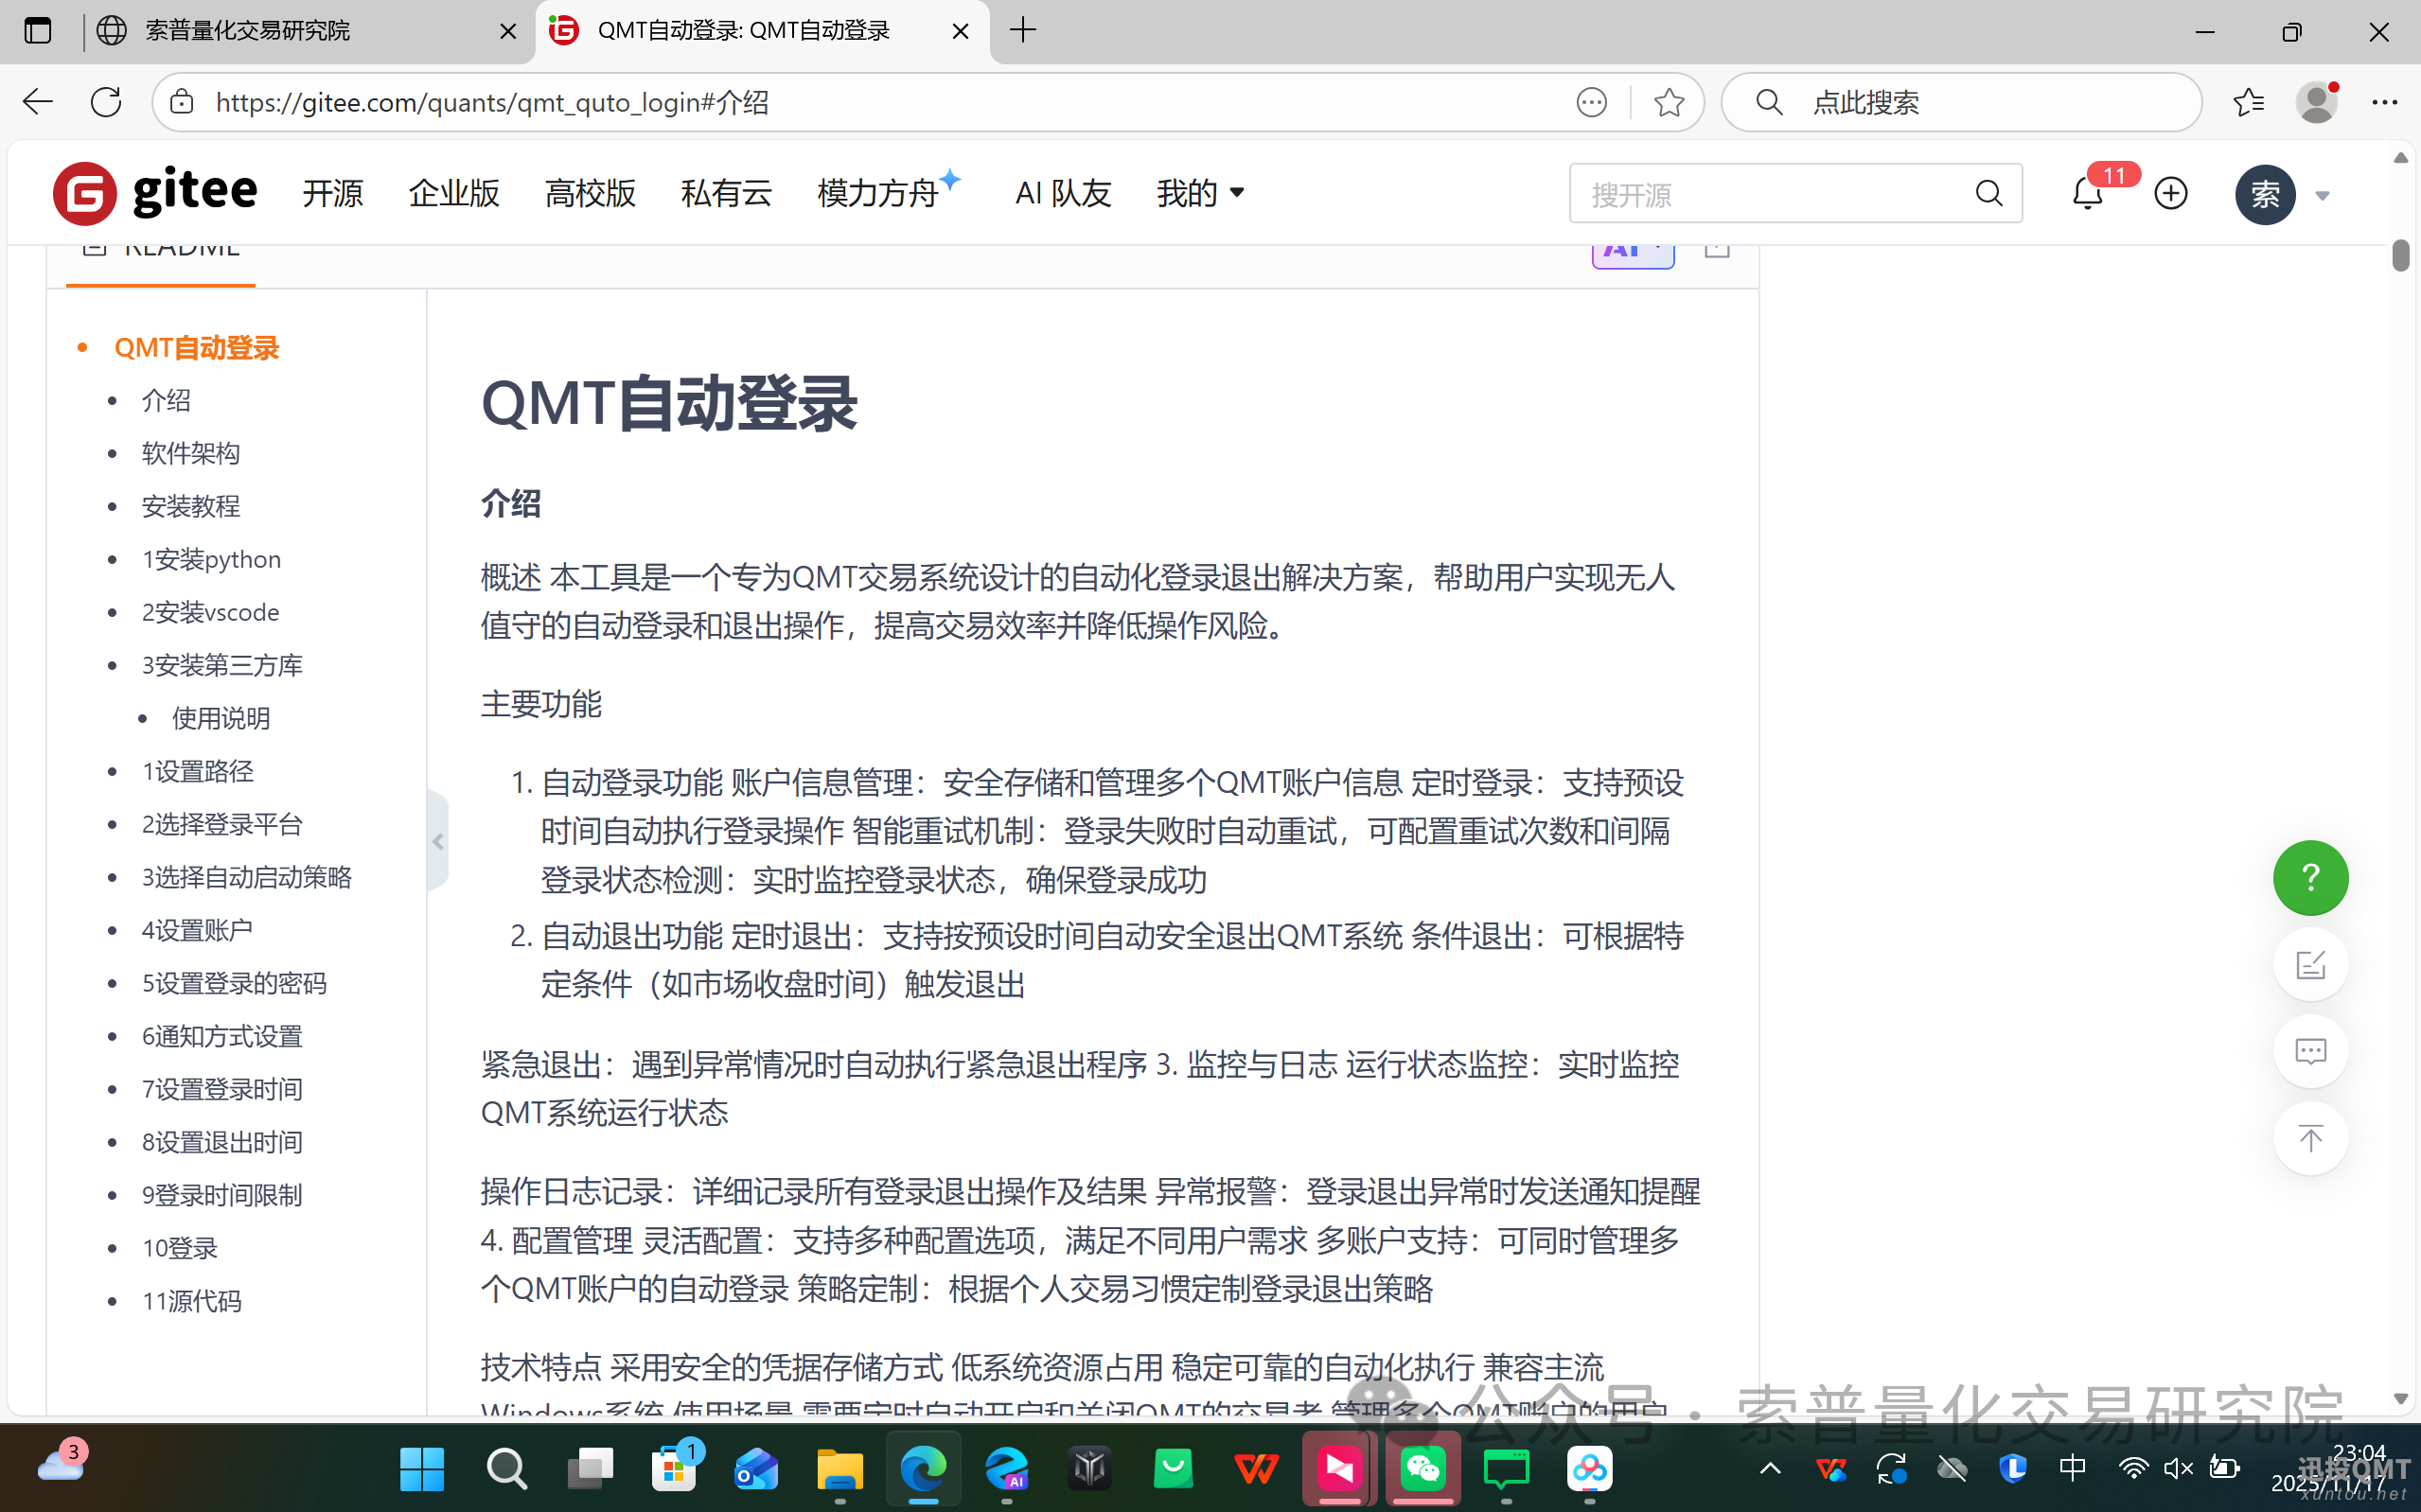Image resolution: width=2421 pixels, height=1512 pixels.
Task: Open the feedback comment bubble icon
Action: [2310, 1051]
